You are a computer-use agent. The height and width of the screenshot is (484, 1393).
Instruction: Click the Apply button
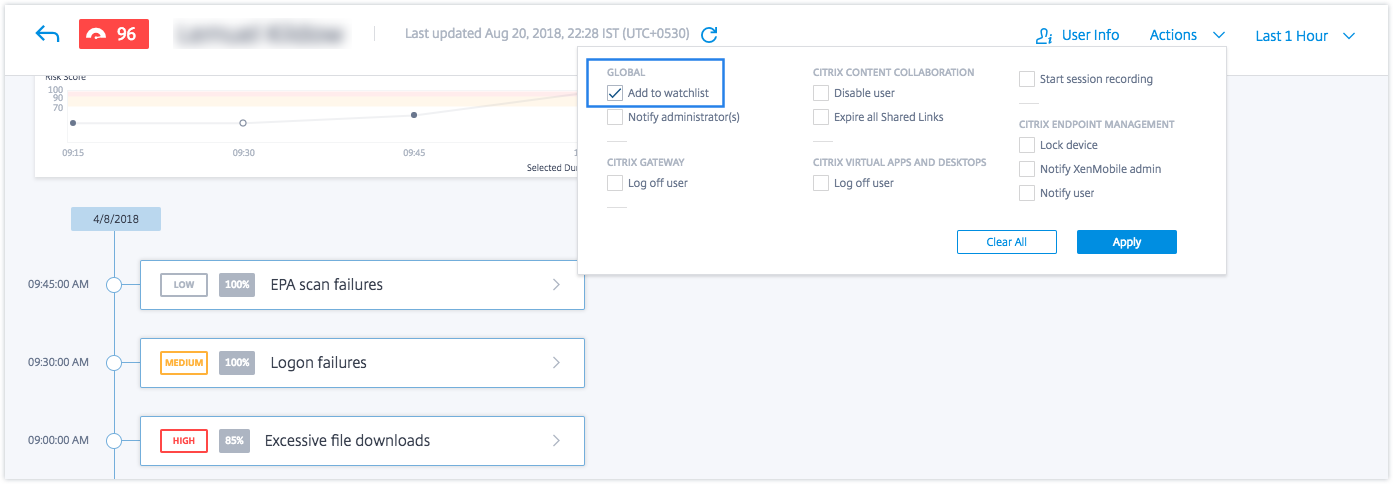[x=1126, y=242]
